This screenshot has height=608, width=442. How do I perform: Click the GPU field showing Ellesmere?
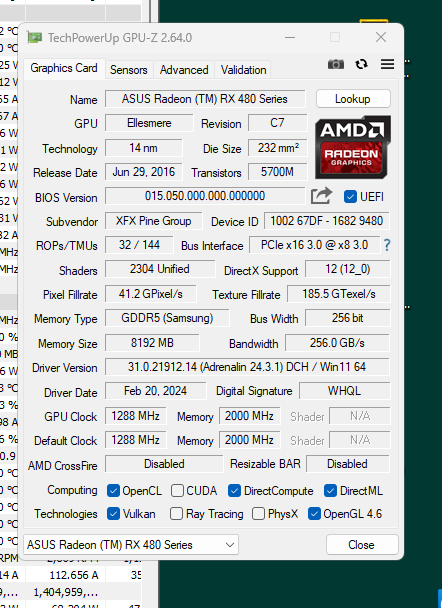pos(149,123)
